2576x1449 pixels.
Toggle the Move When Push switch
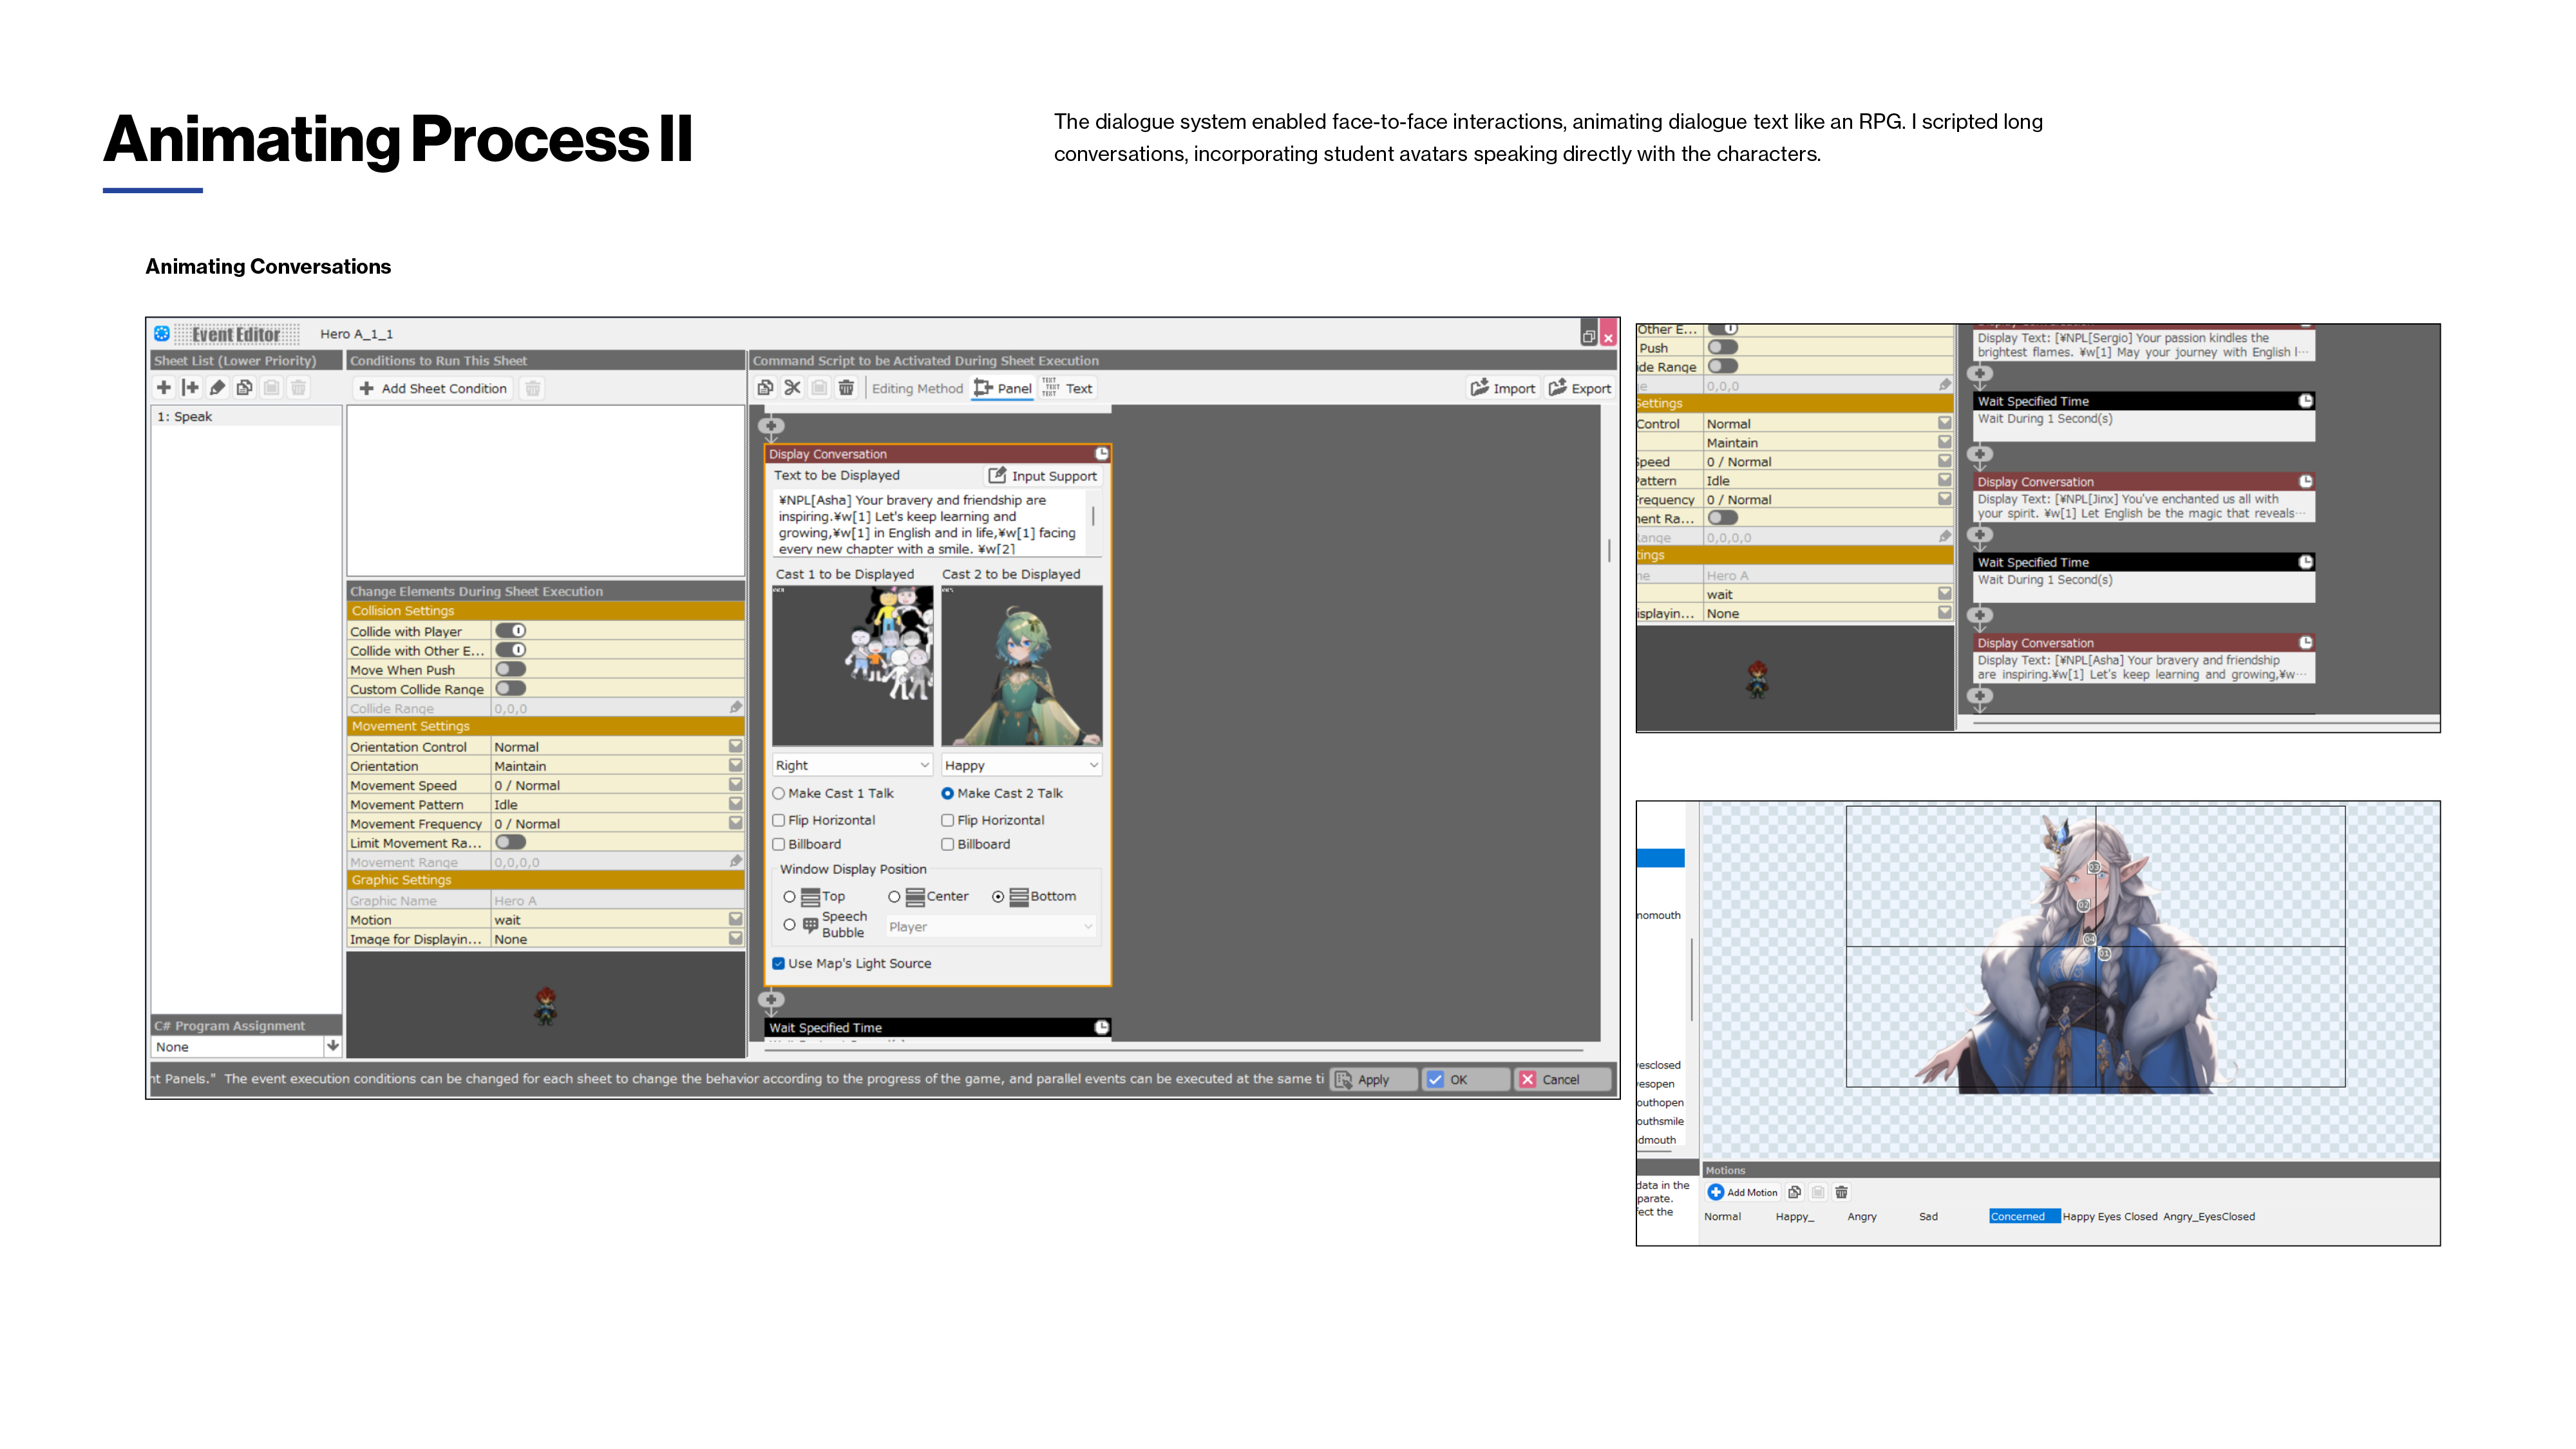[x=511, y=669]
